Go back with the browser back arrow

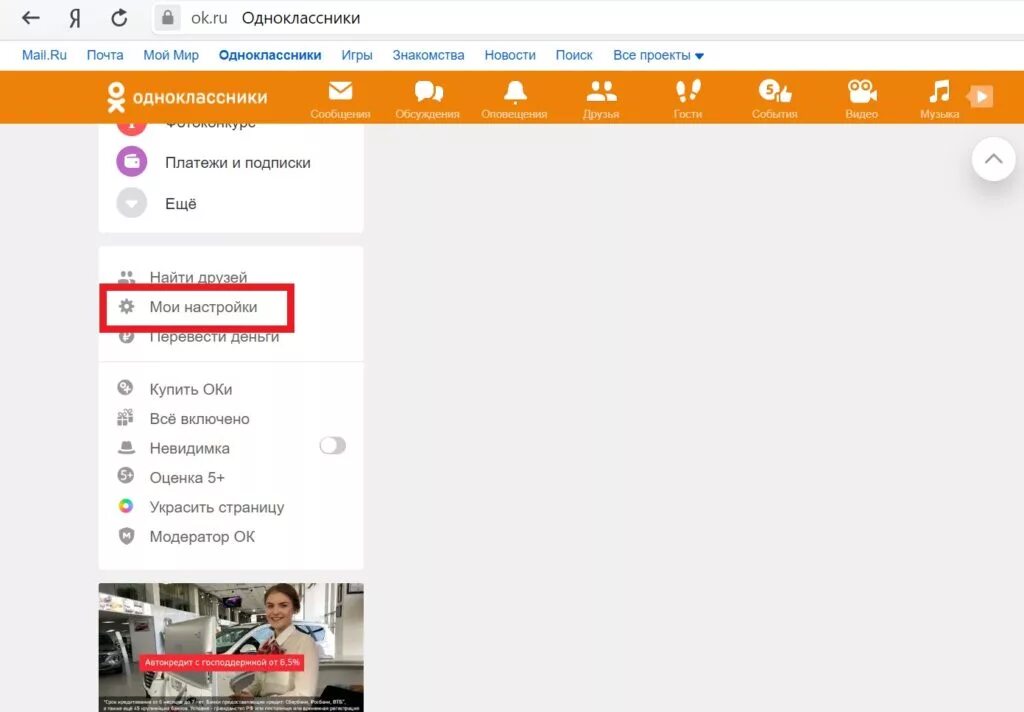[x=31, y=18]
